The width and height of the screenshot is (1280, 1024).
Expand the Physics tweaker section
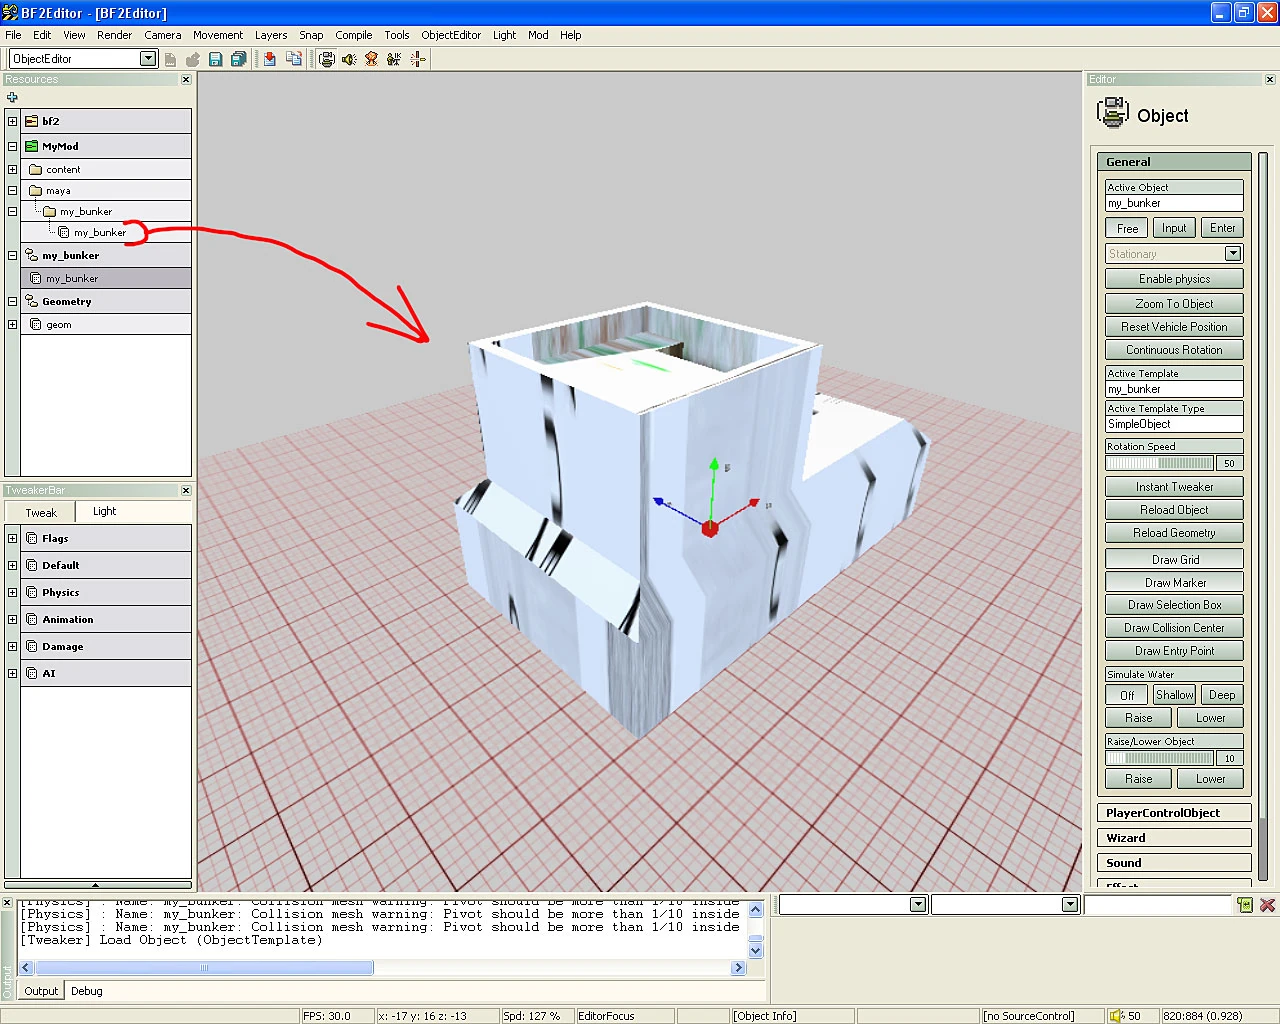point(12,592)
